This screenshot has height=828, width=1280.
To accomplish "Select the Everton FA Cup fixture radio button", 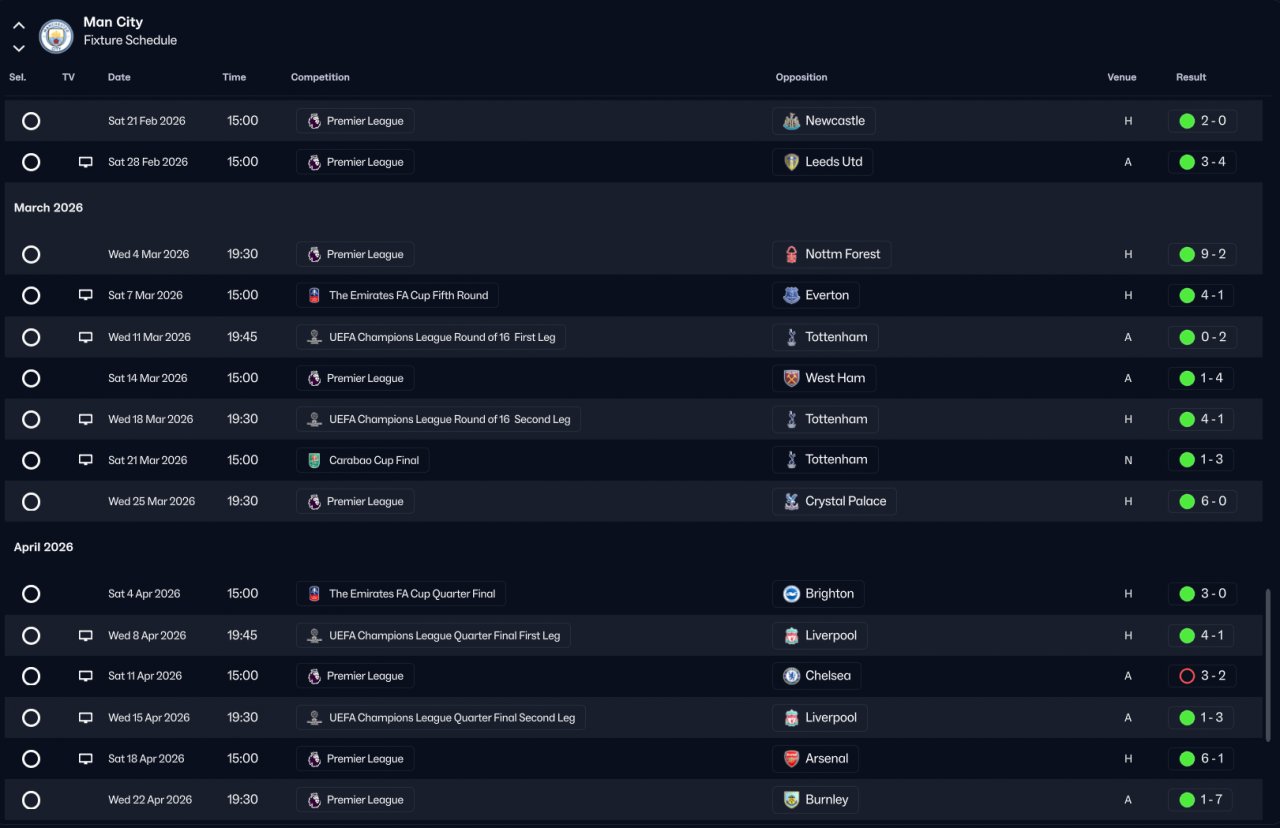I will pos(31,295).
